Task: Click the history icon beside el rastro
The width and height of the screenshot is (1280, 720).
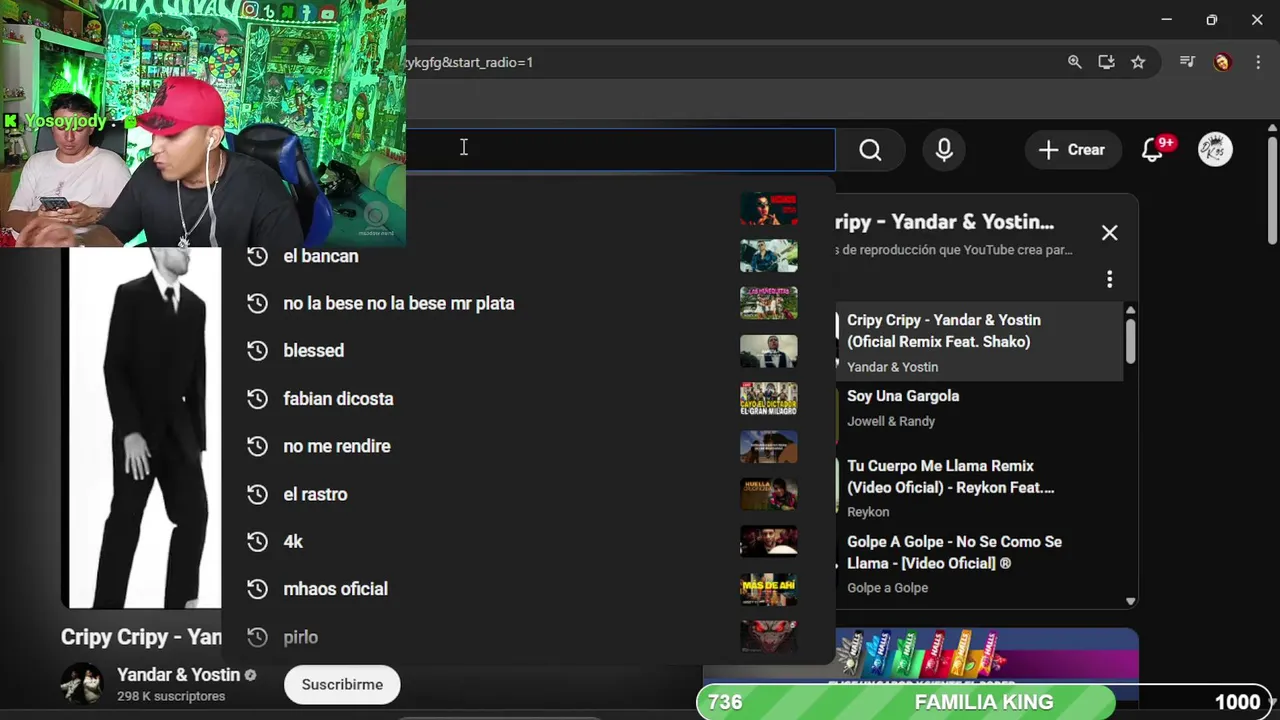Action: coord(257,494)
